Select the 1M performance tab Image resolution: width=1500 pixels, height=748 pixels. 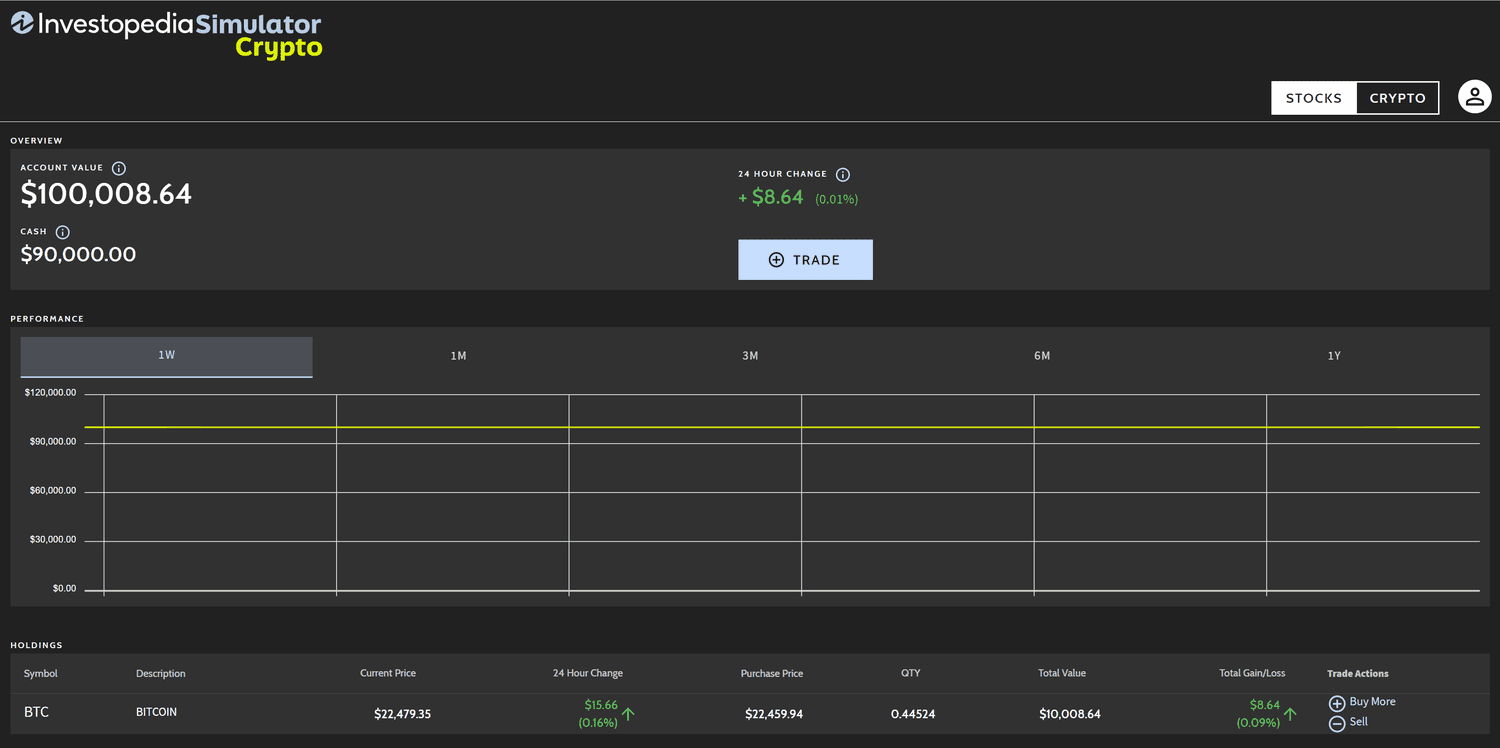tap(458, 356)
